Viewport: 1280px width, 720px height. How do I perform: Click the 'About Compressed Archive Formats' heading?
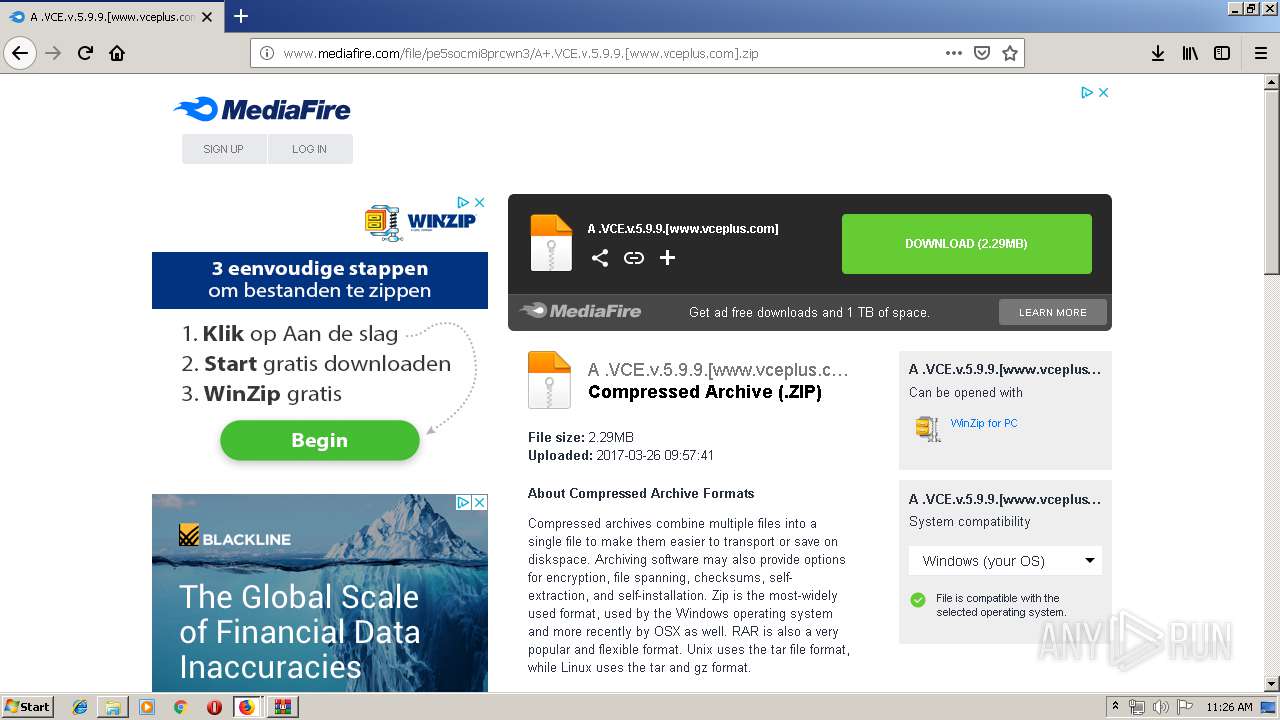tap(641, 493)
